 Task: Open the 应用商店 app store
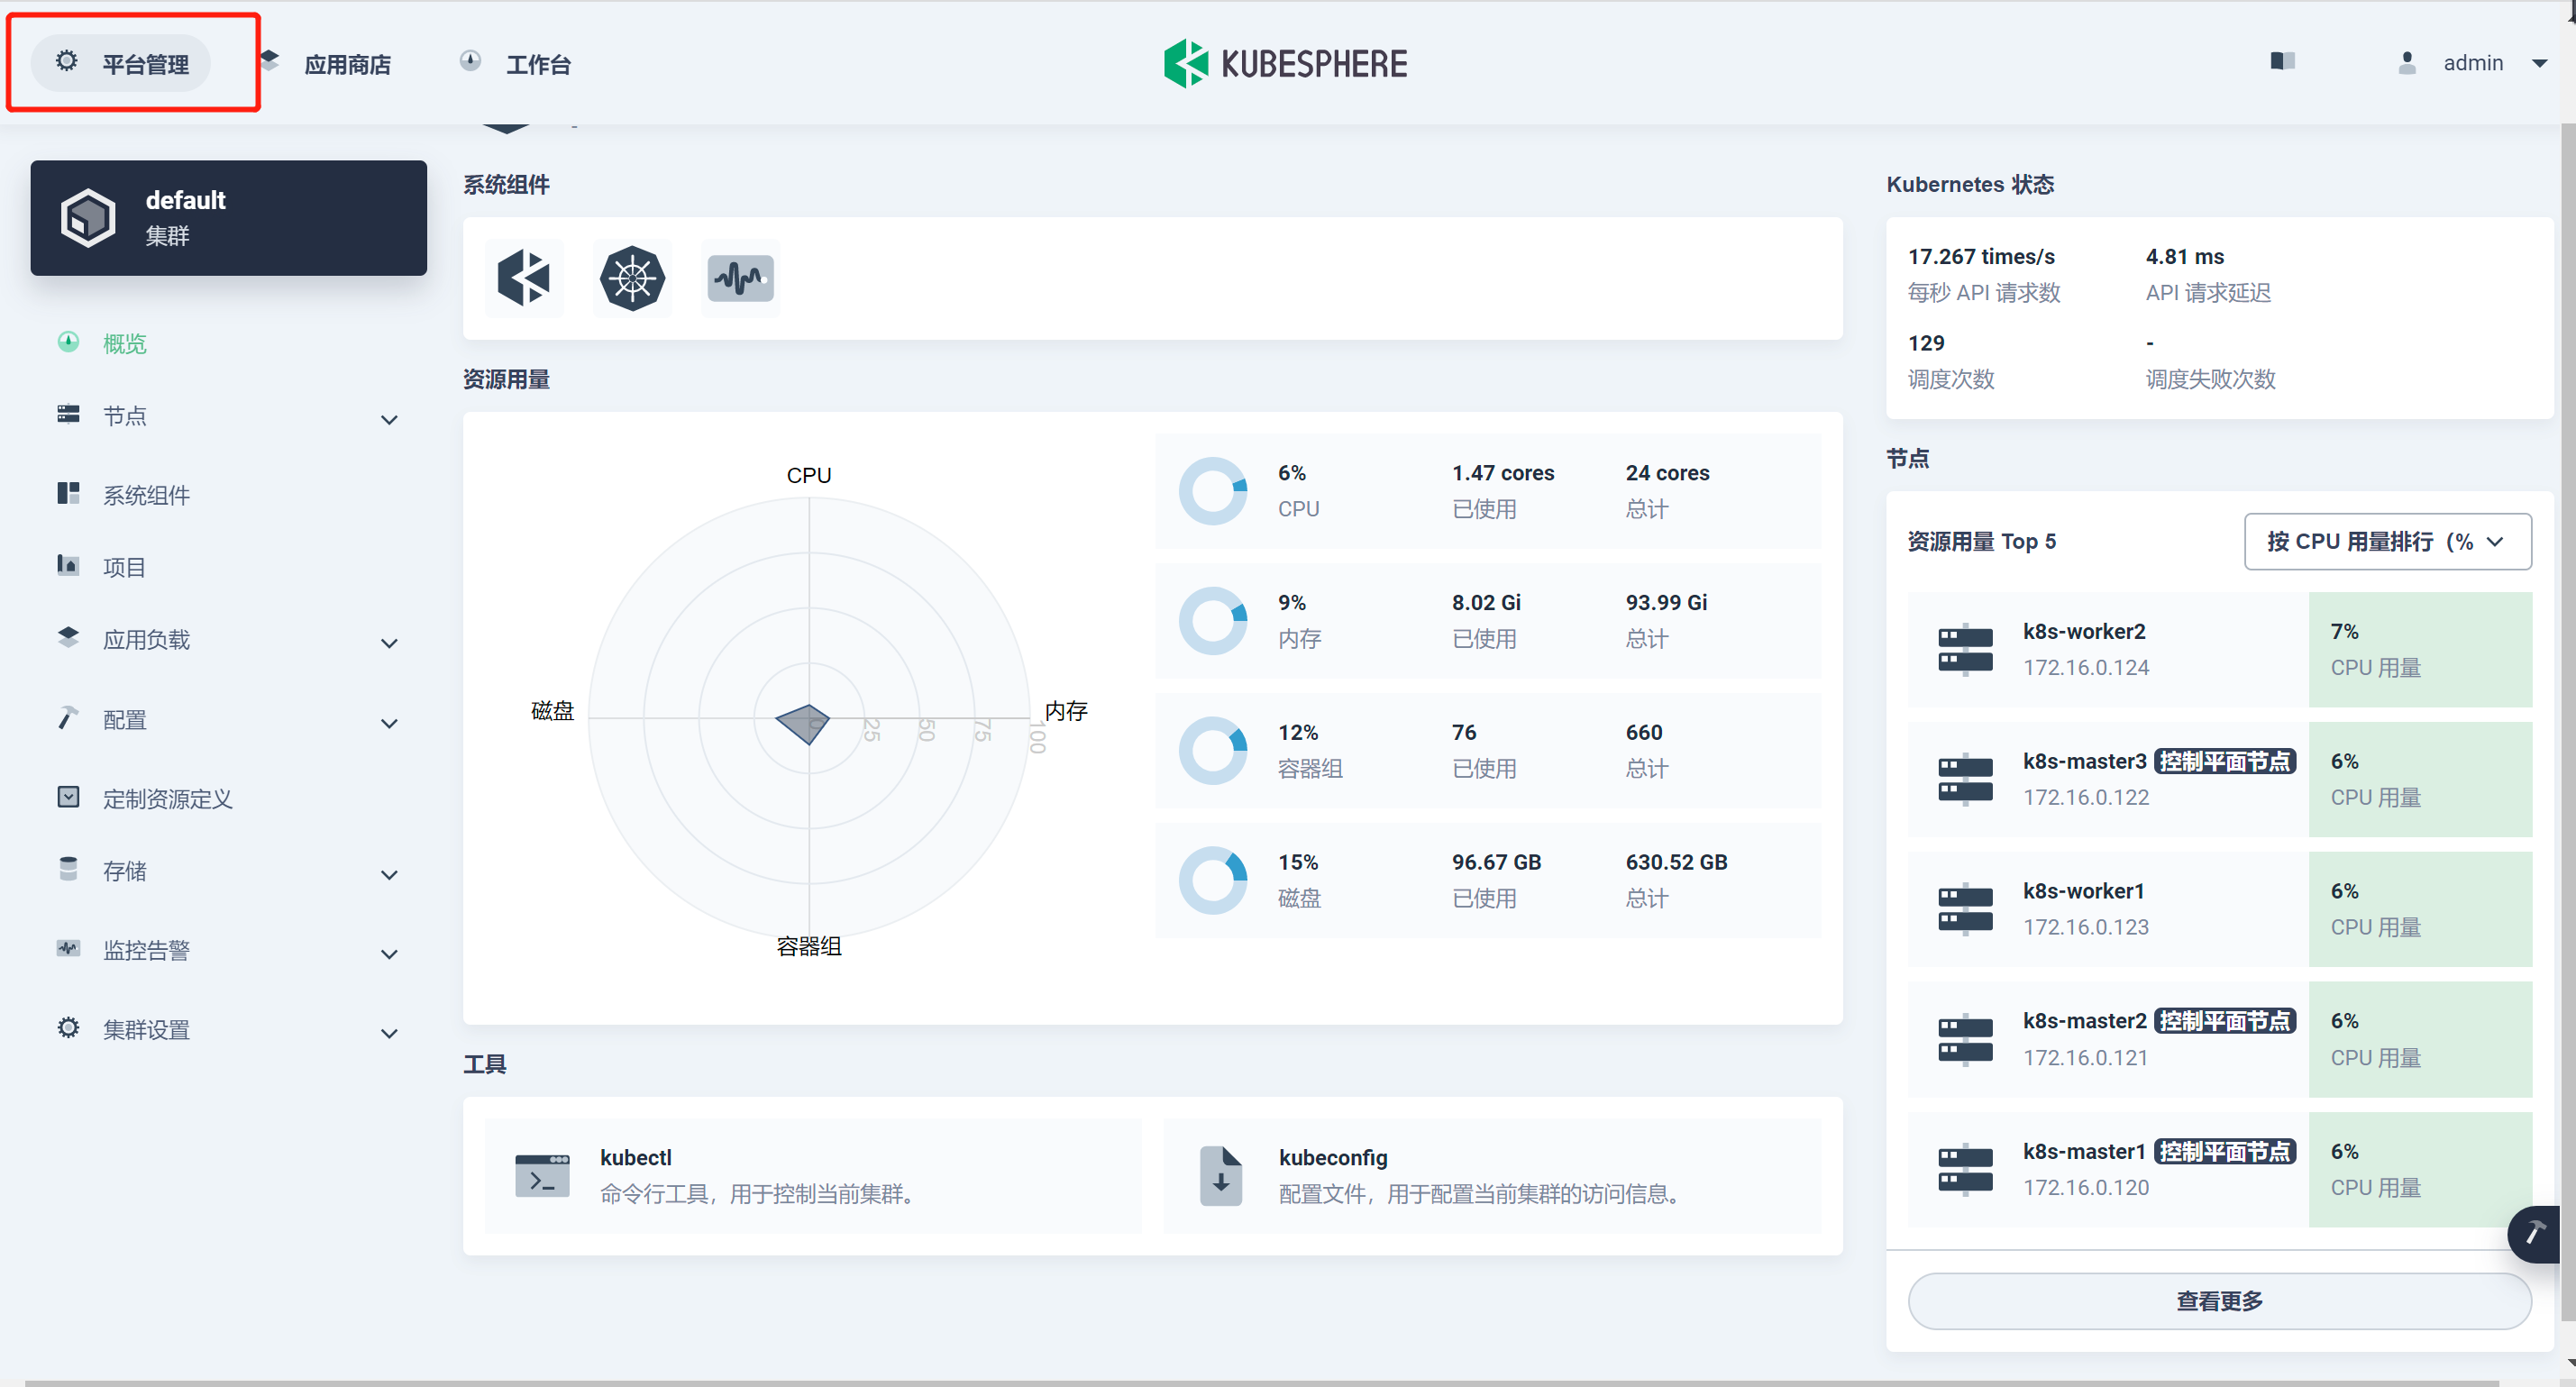(x=347, y=63)
